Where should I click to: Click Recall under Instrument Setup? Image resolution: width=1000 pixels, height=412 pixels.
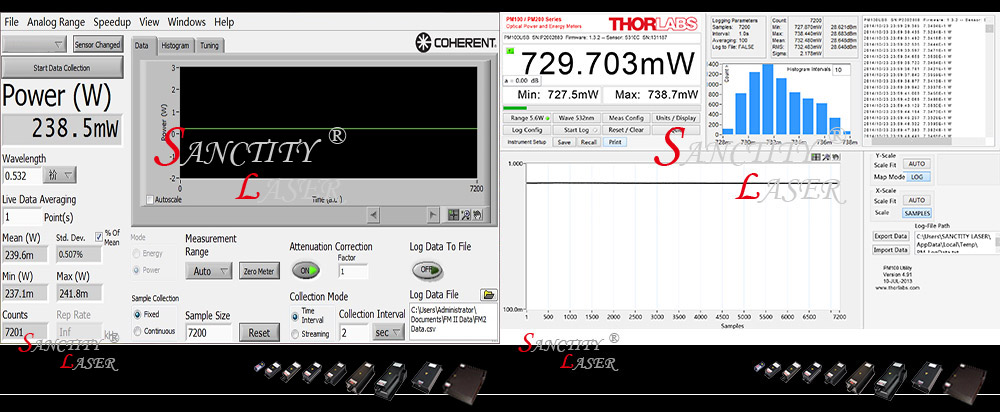(588, 142)
